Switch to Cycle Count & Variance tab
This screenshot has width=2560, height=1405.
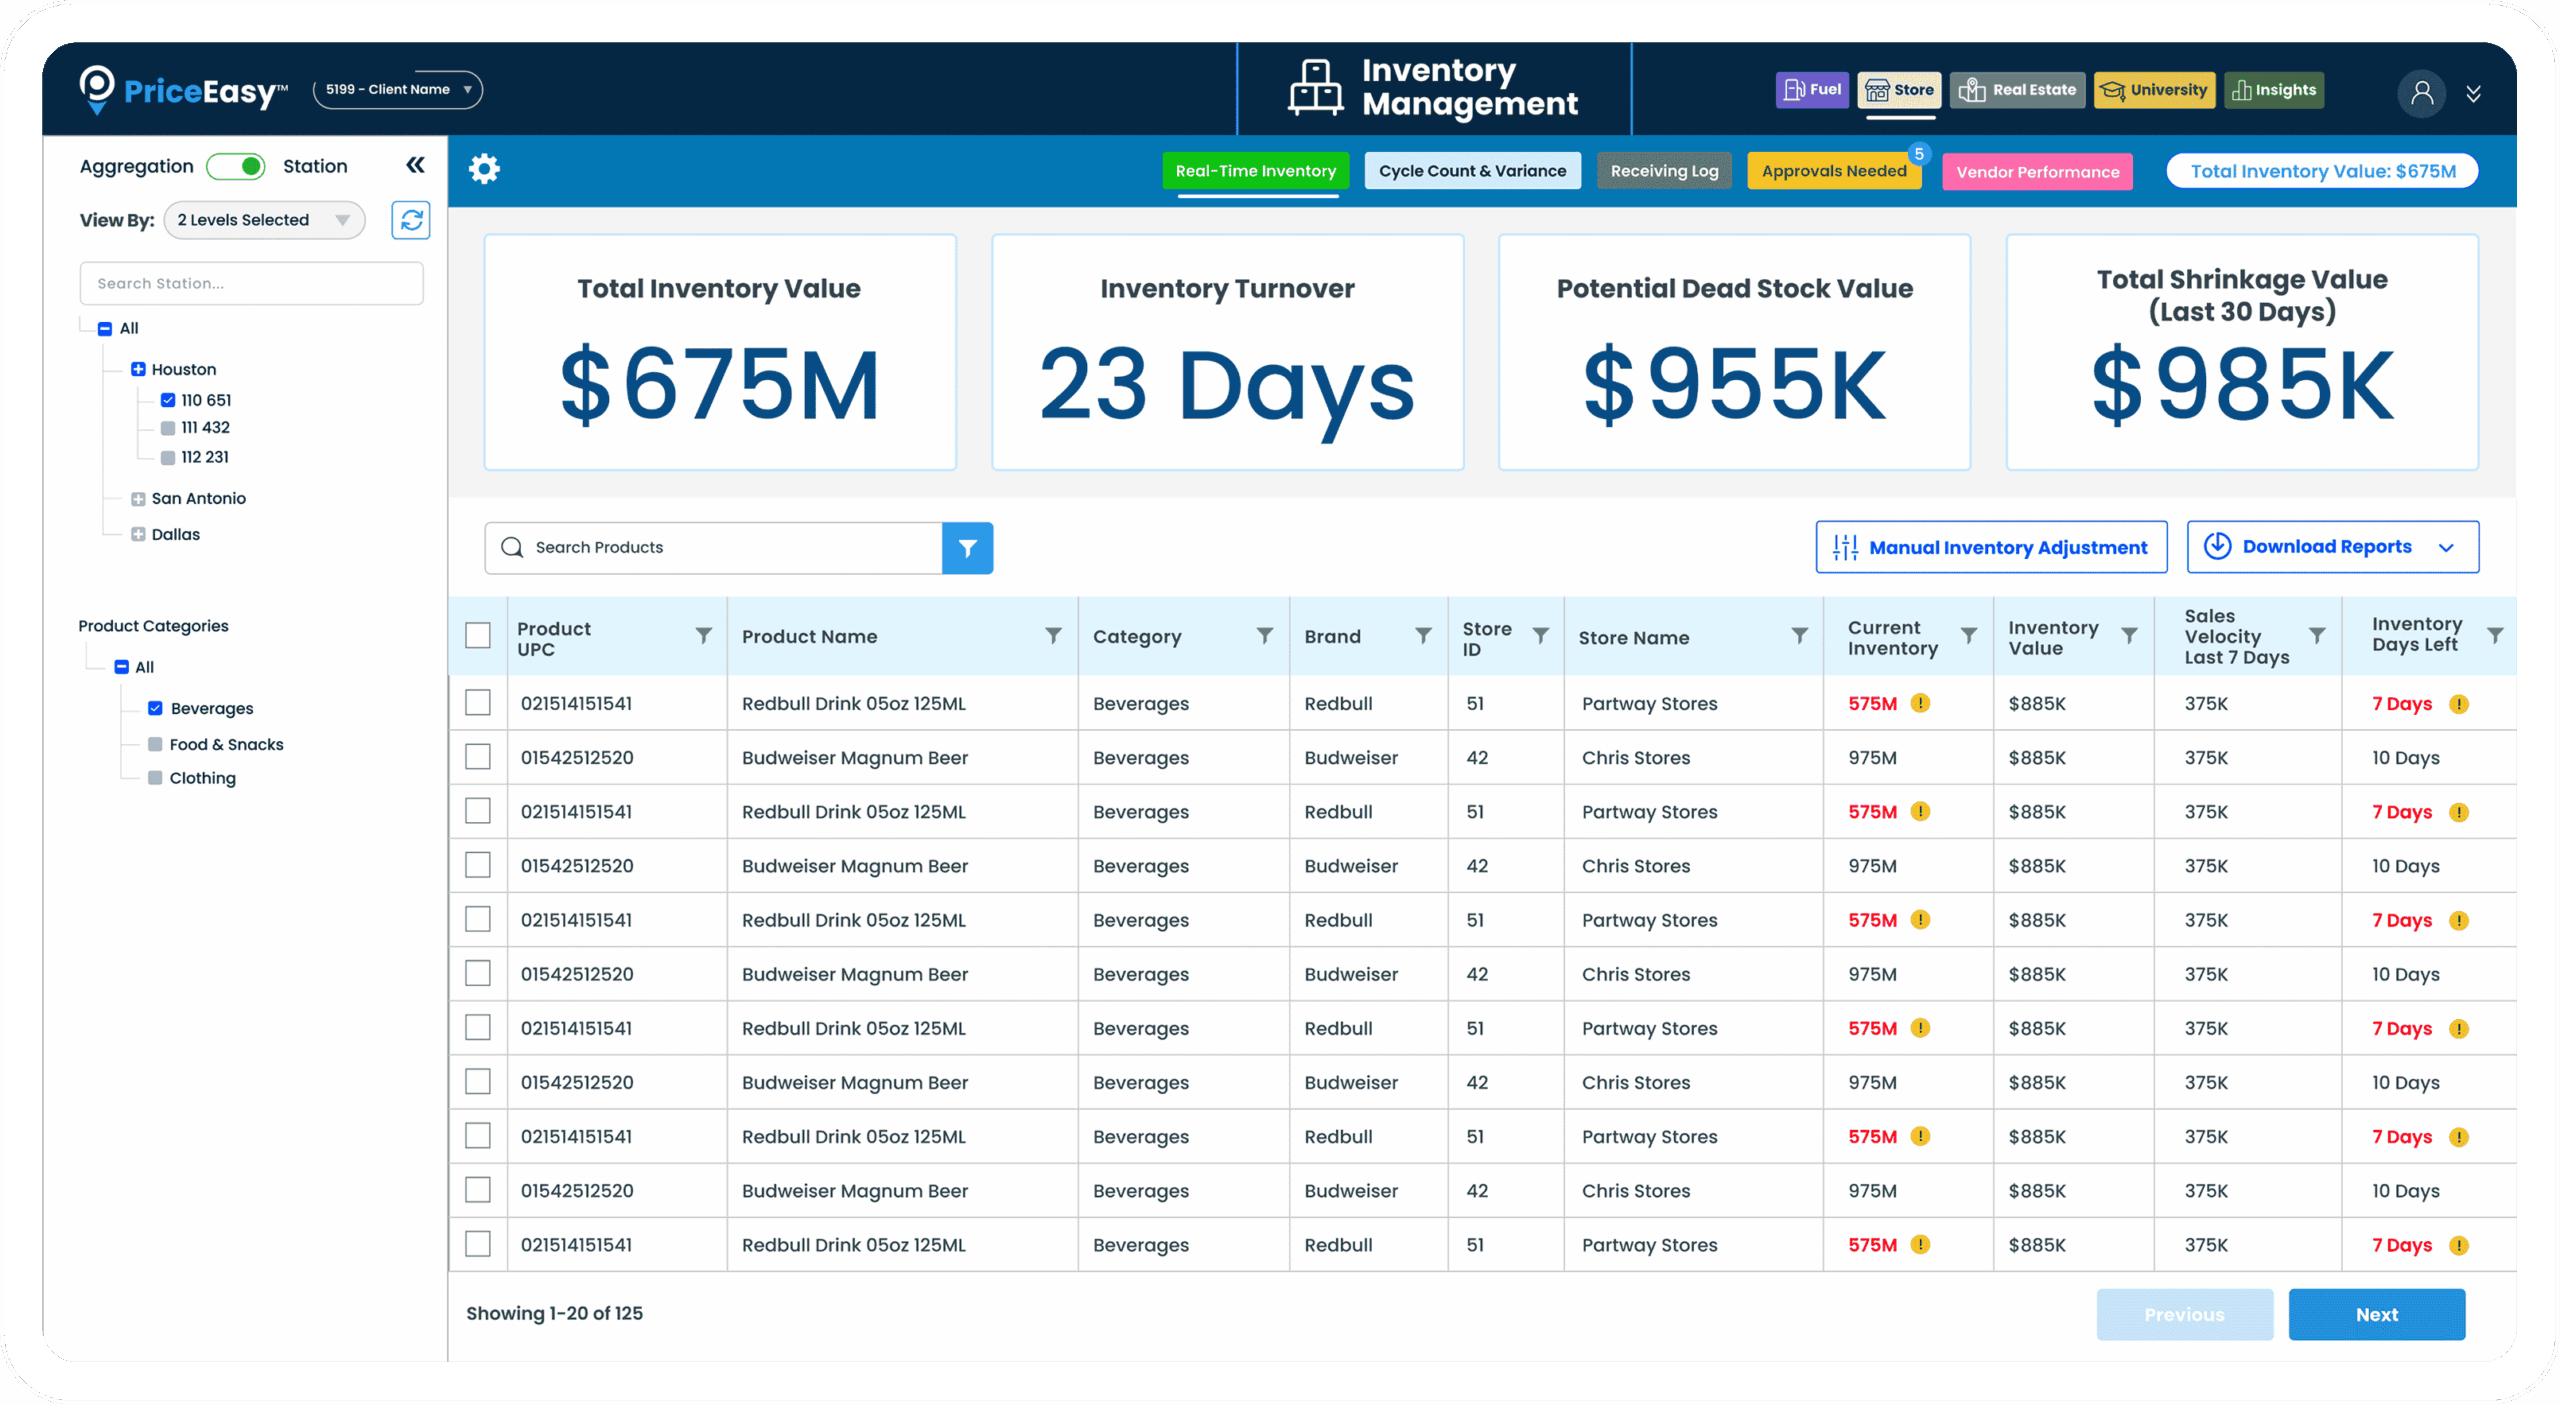[1471, 171]
